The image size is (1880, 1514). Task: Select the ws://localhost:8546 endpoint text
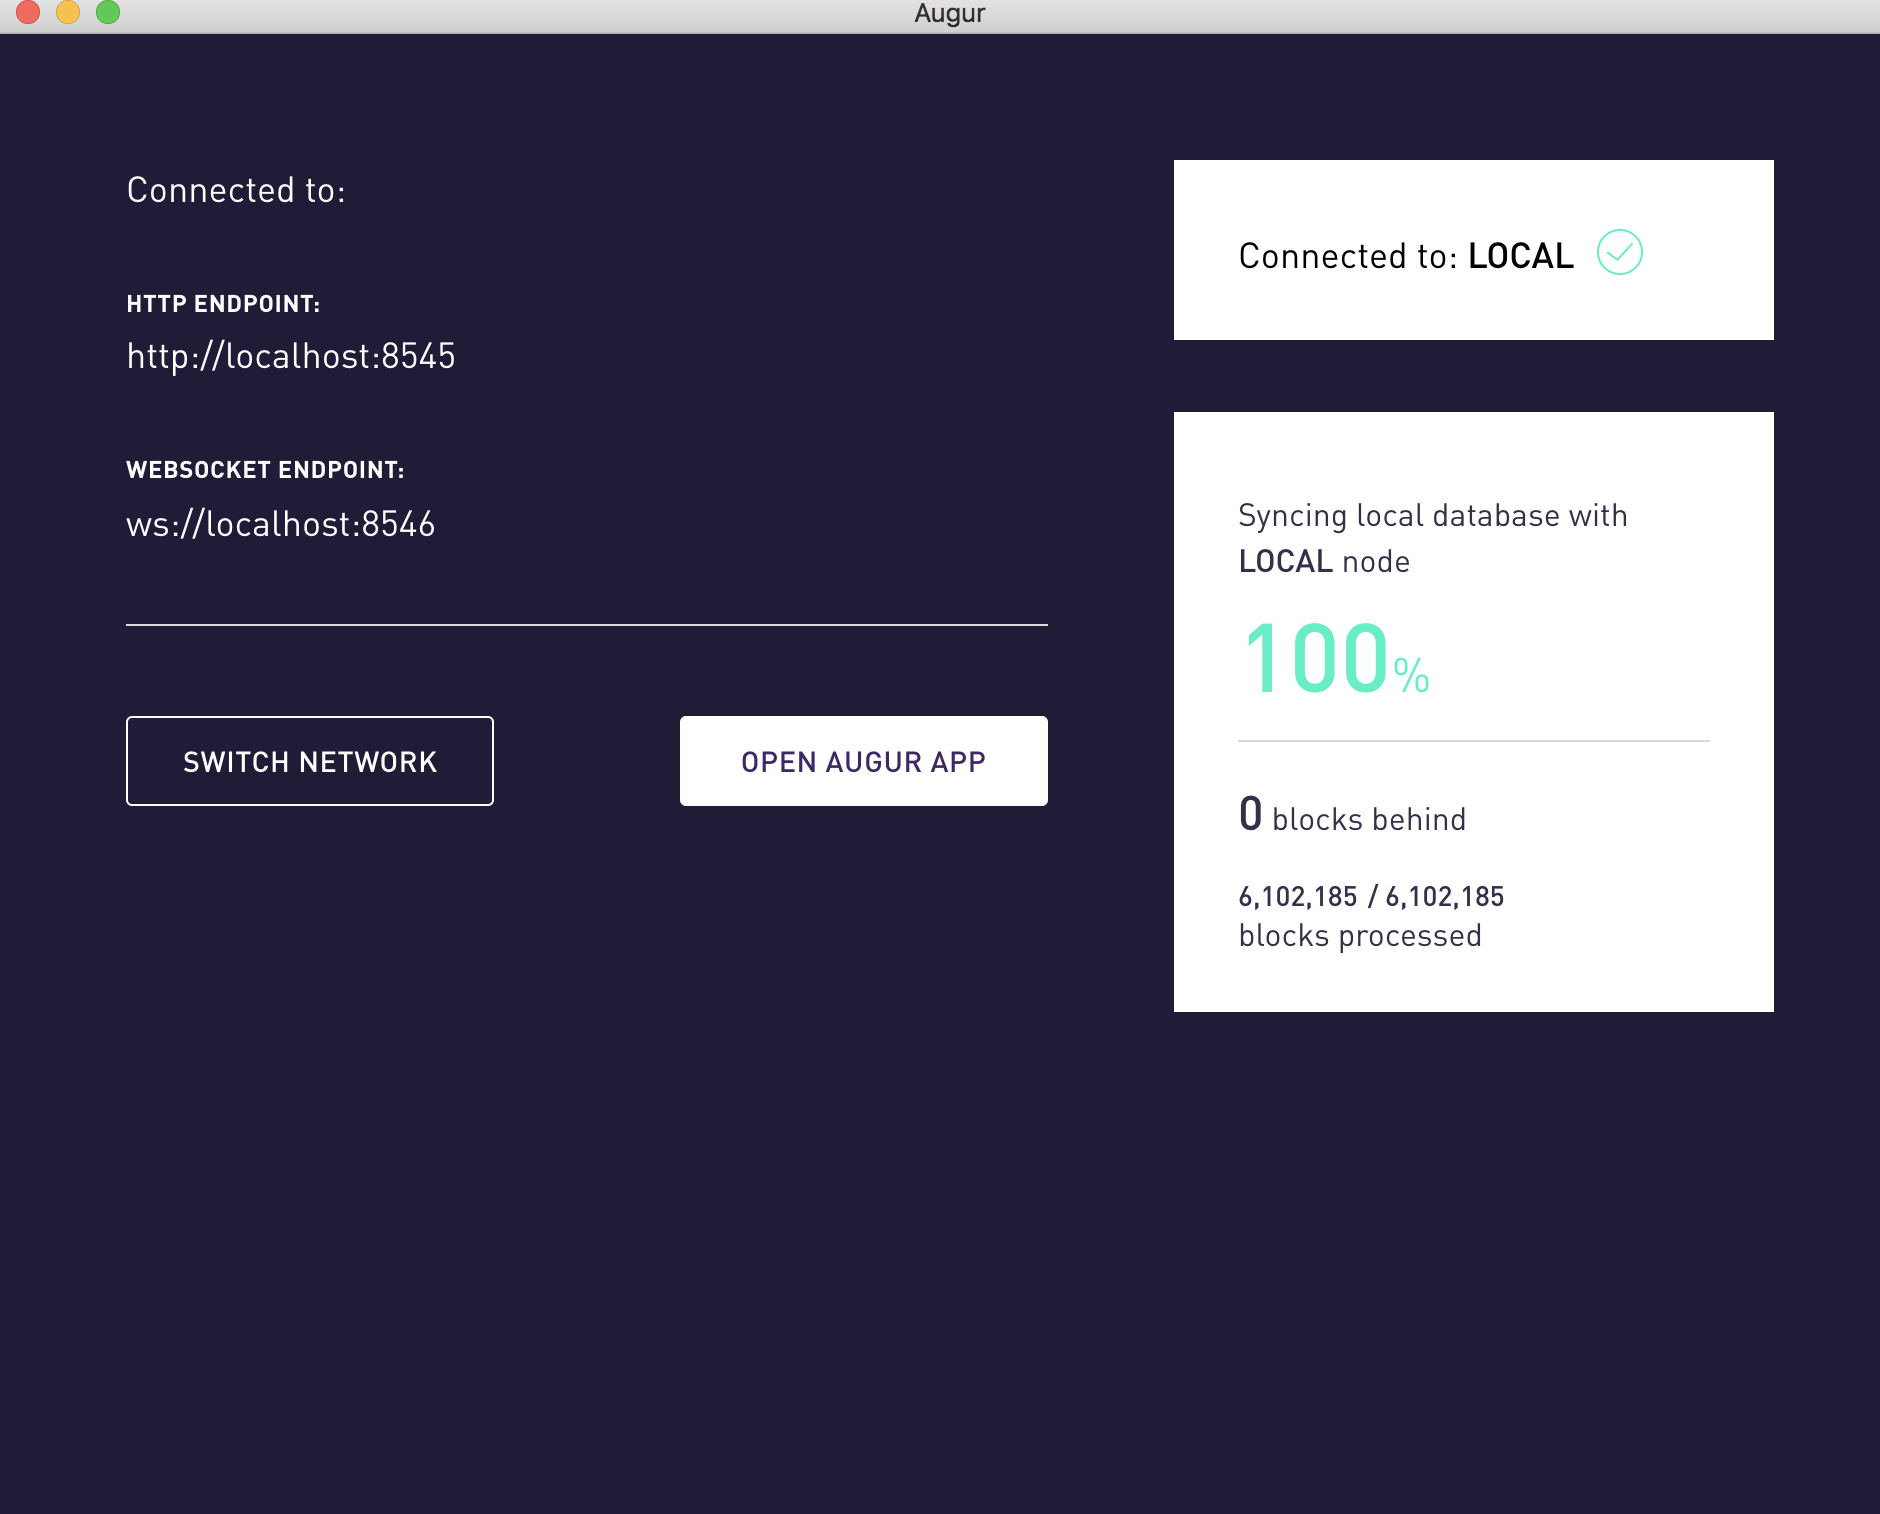(x=281, y=524)
